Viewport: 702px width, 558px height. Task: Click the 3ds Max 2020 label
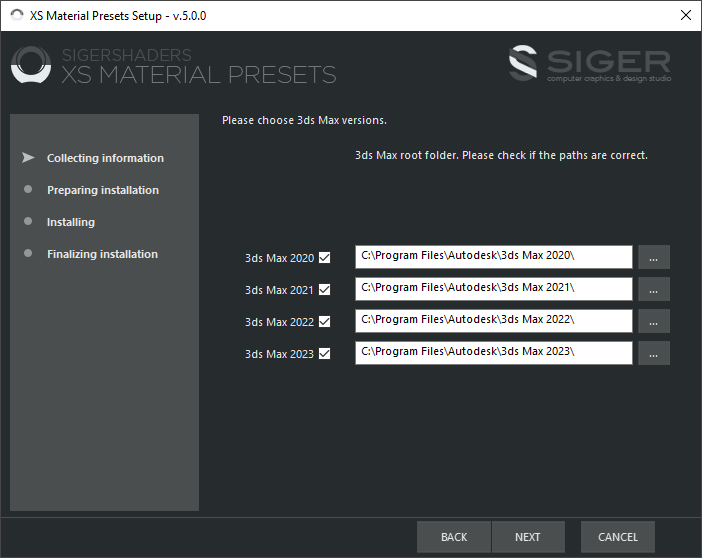[x=279, y=258]
